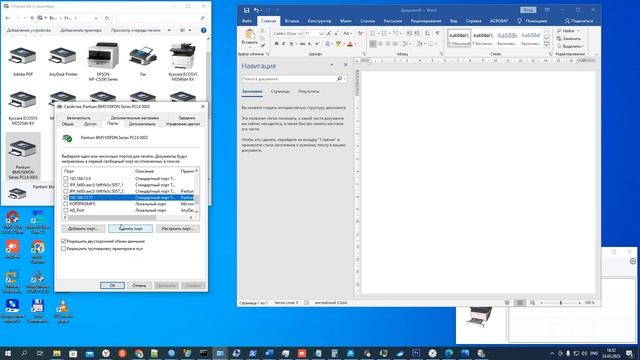Toggle Bold formatting in Word ribbon

pos(276,44)
